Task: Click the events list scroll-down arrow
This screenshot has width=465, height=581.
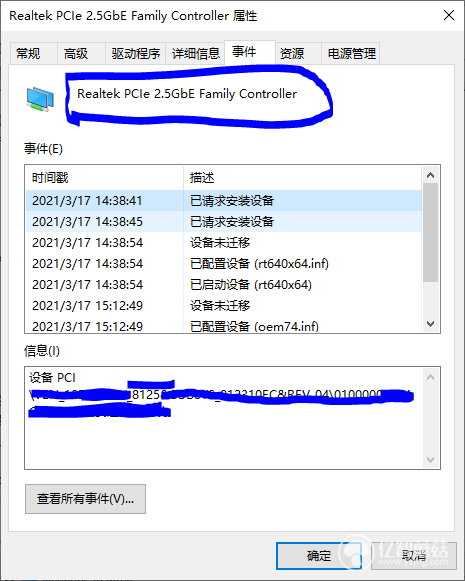Action: 431,324
